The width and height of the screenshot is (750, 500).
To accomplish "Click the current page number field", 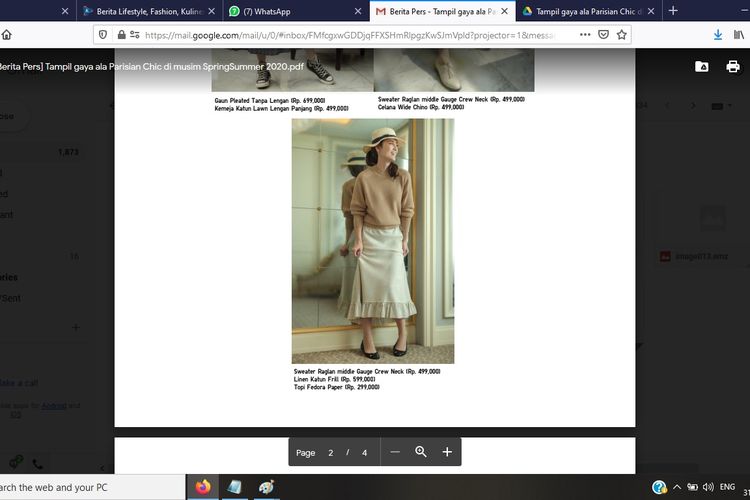I will (331, 453).
